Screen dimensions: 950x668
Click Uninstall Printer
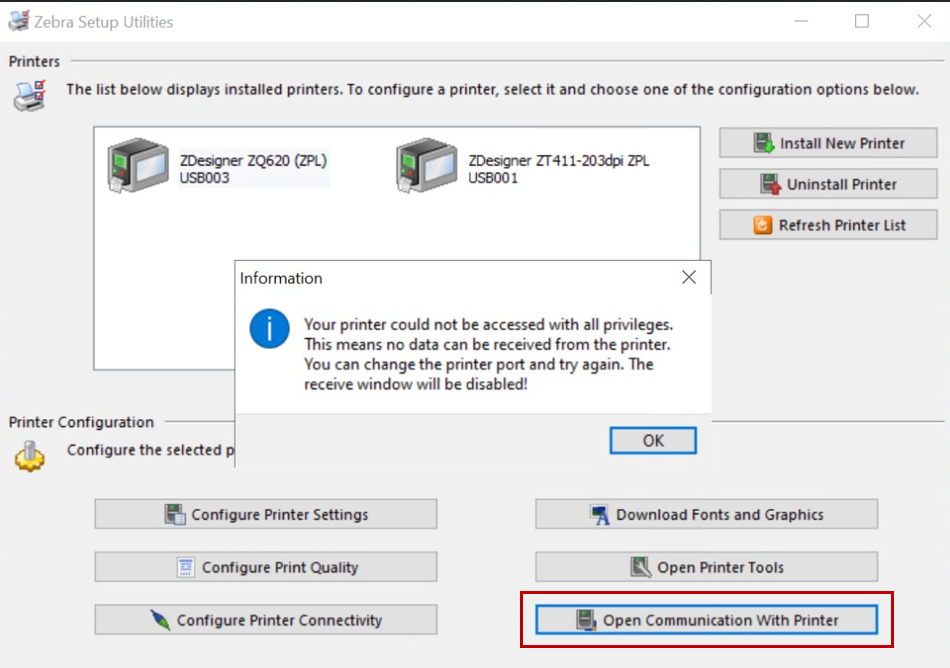point(828,184)
